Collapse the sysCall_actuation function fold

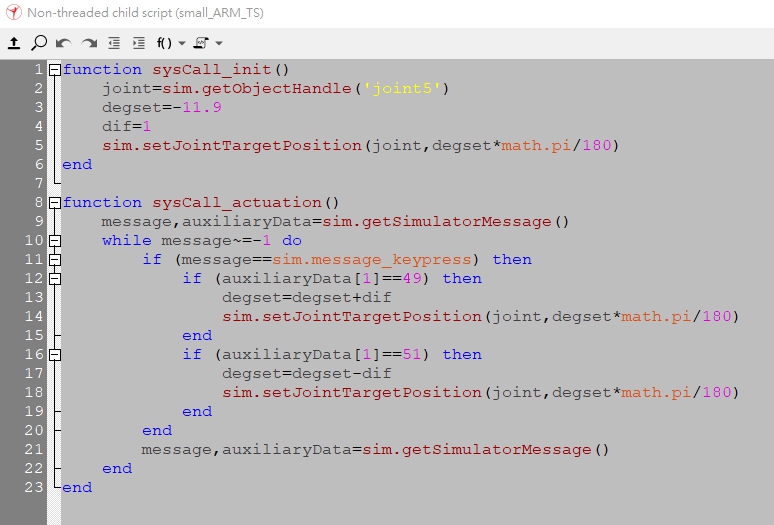pos(55,203)
